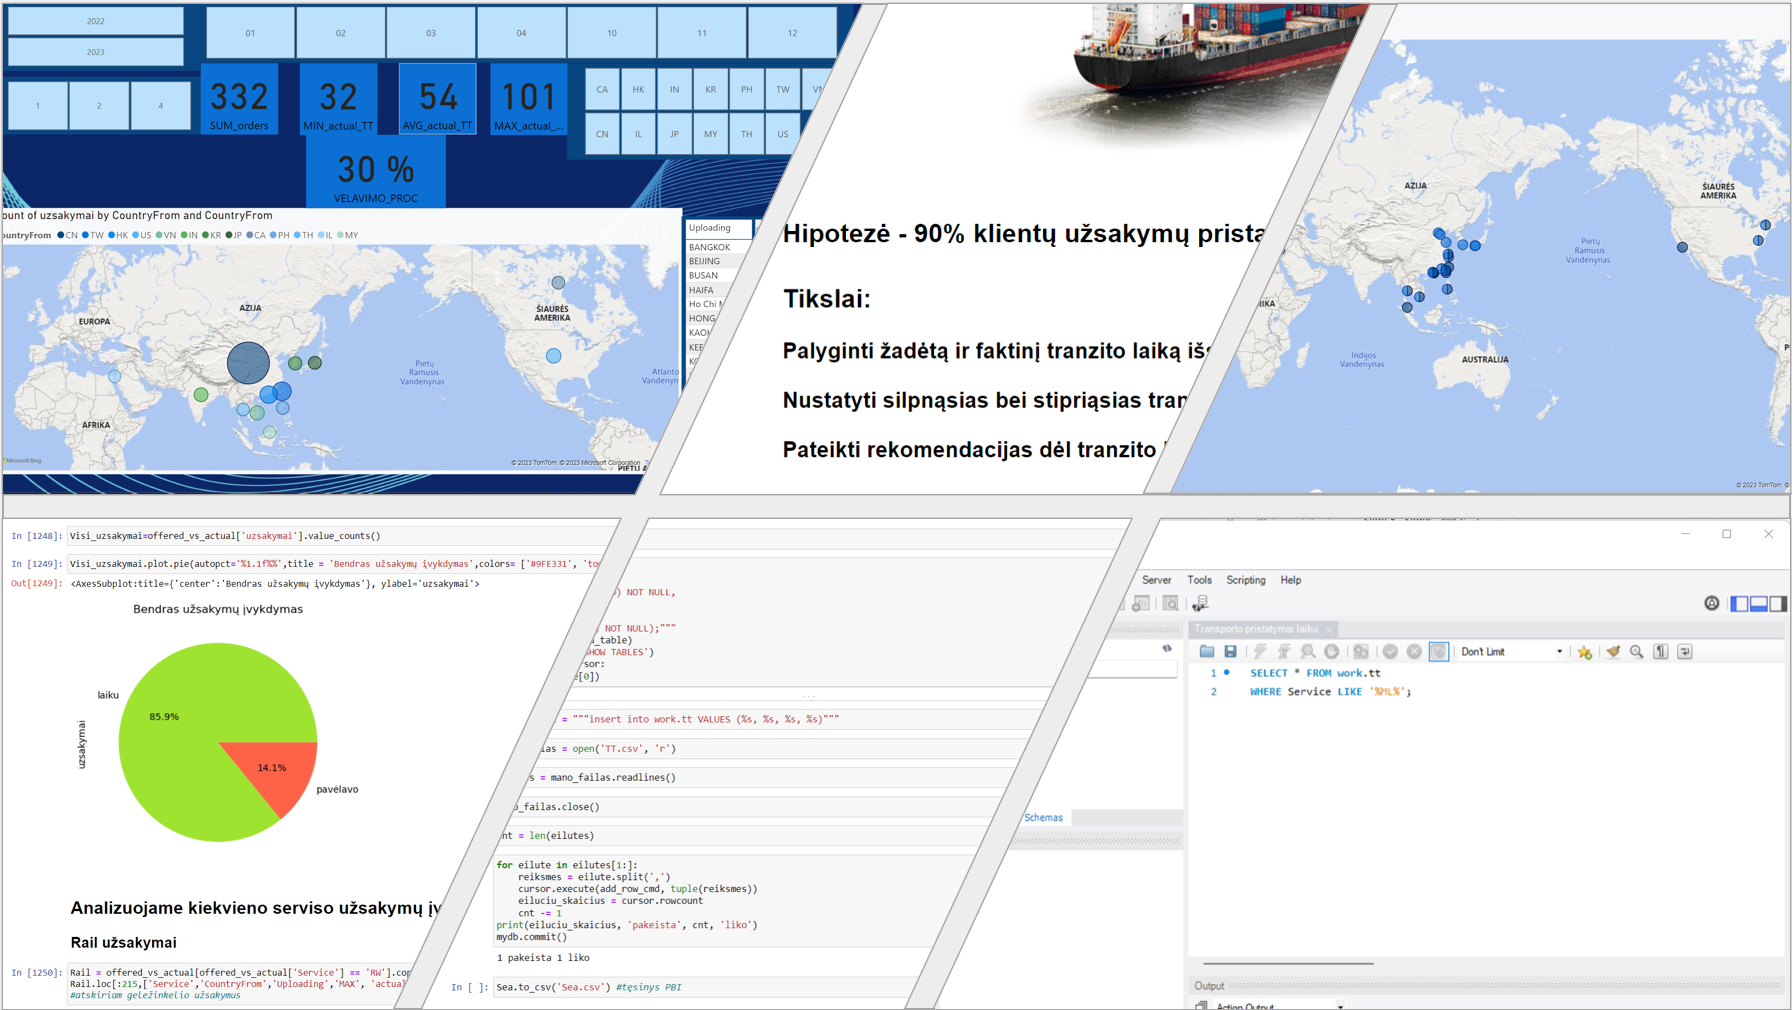Select the 2022 year slicer button
This screenshot has width=1792, height=1010.
(96, 21)
